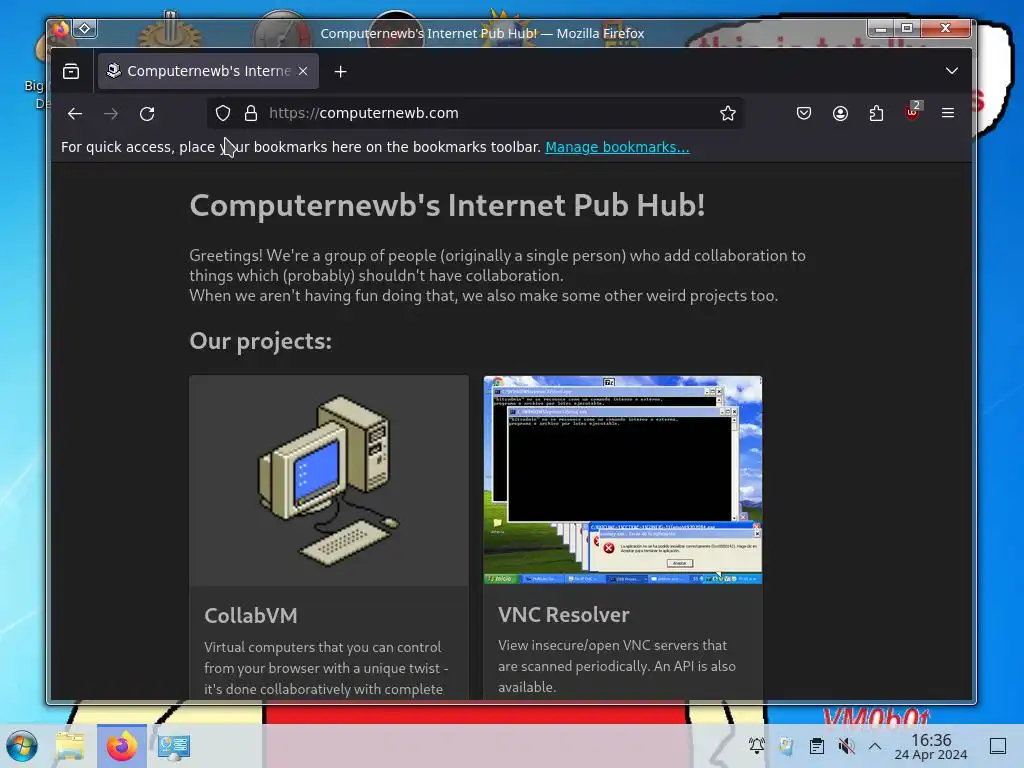Click the show desktop button in tray
The image size is (1024, 768).
998,746
